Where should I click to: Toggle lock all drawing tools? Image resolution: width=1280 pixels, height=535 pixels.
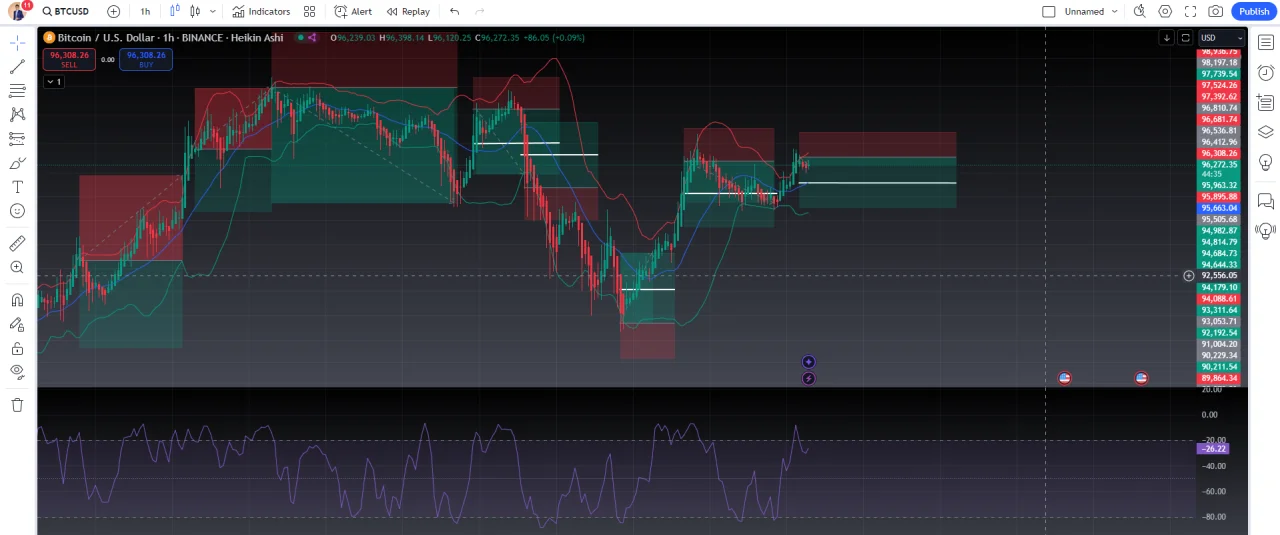click(17, 348)
